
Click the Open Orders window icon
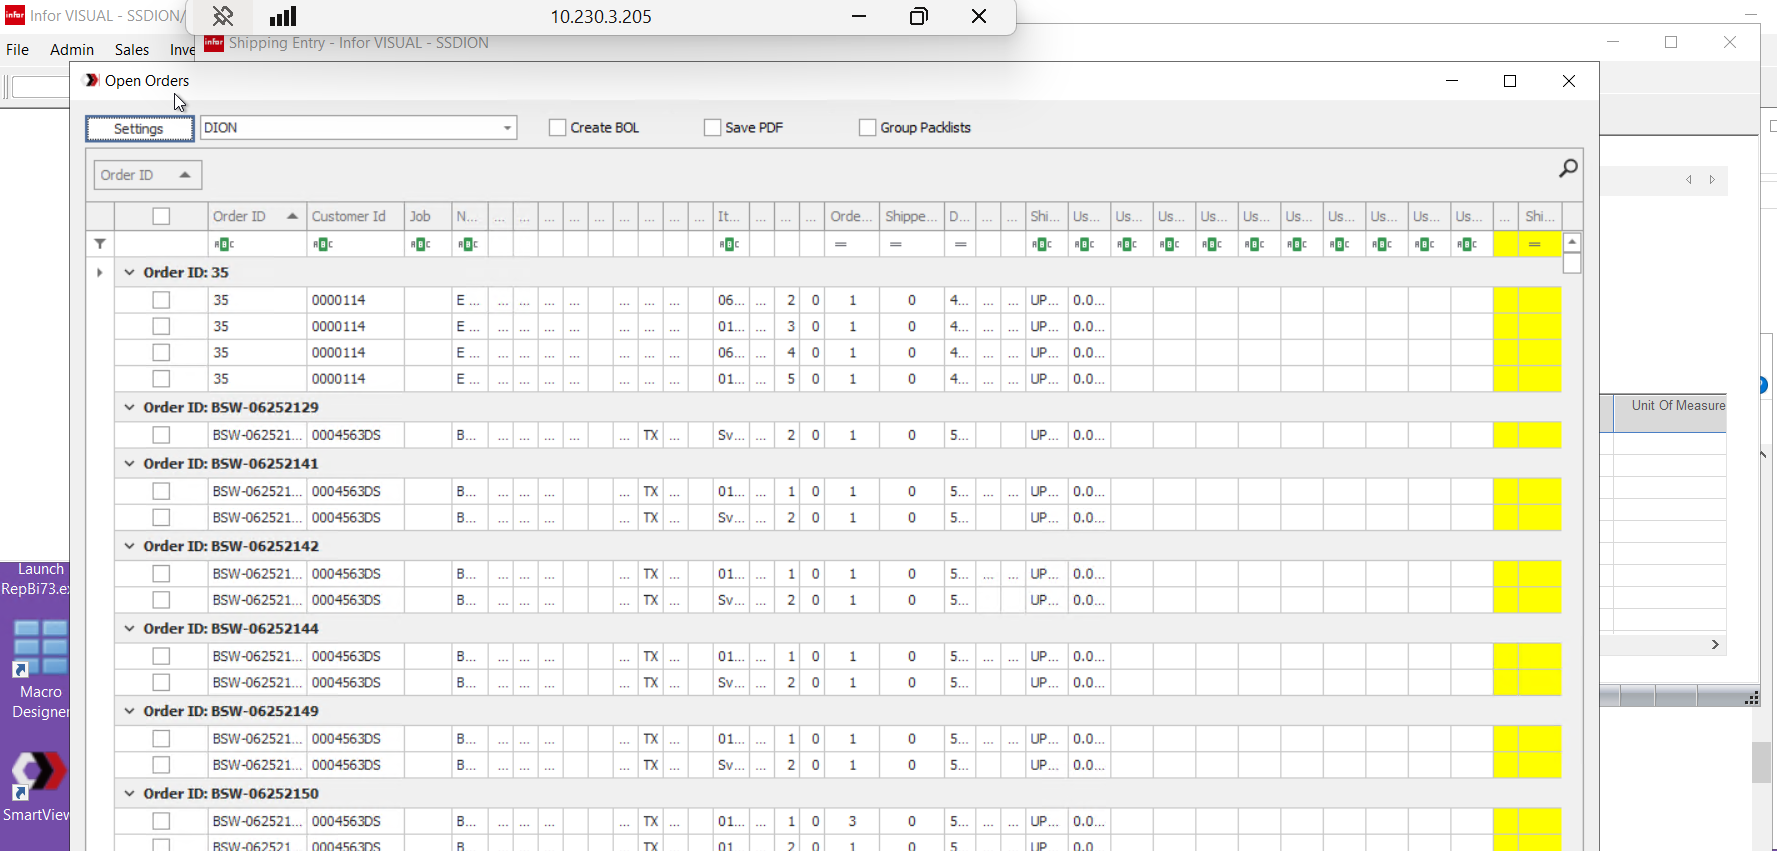coord(92,80)
